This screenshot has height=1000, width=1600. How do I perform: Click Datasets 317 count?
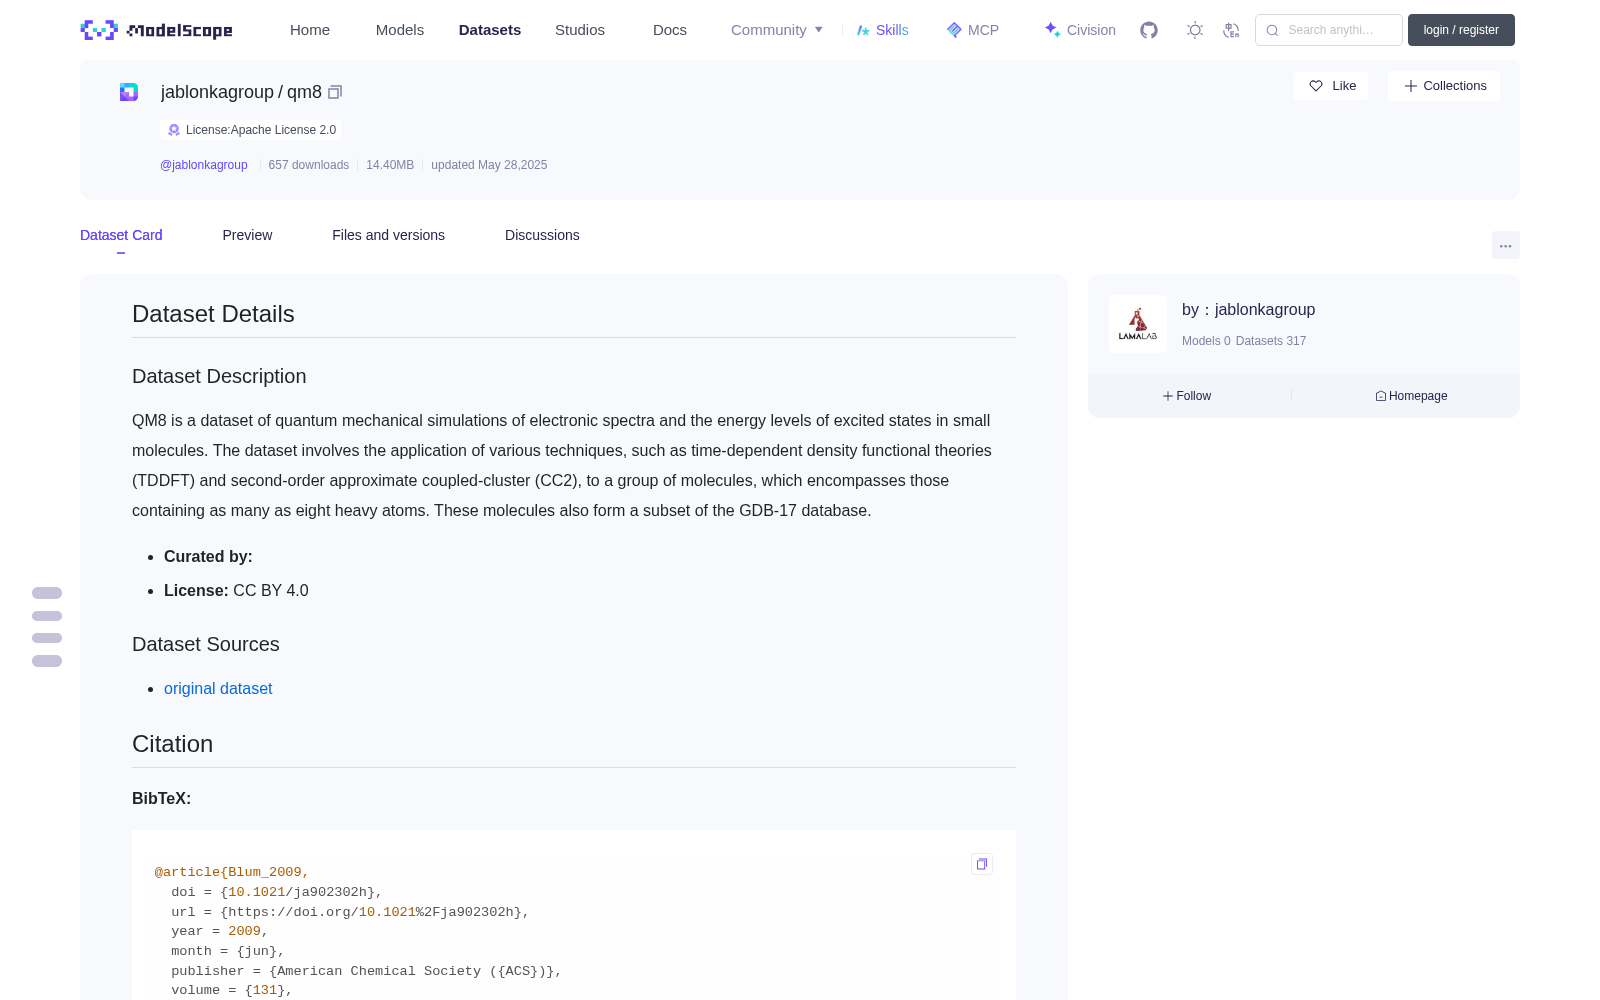(x=1271, y=341)
